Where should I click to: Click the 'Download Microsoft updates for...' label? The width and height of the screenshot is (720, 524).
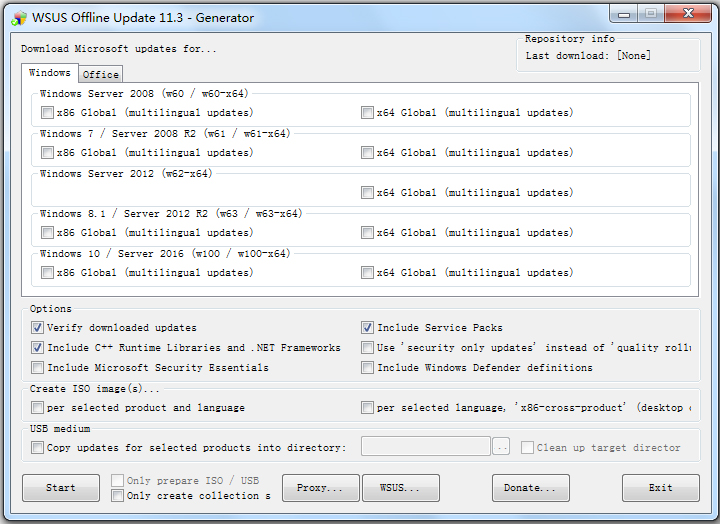click(x=118, y=49)
